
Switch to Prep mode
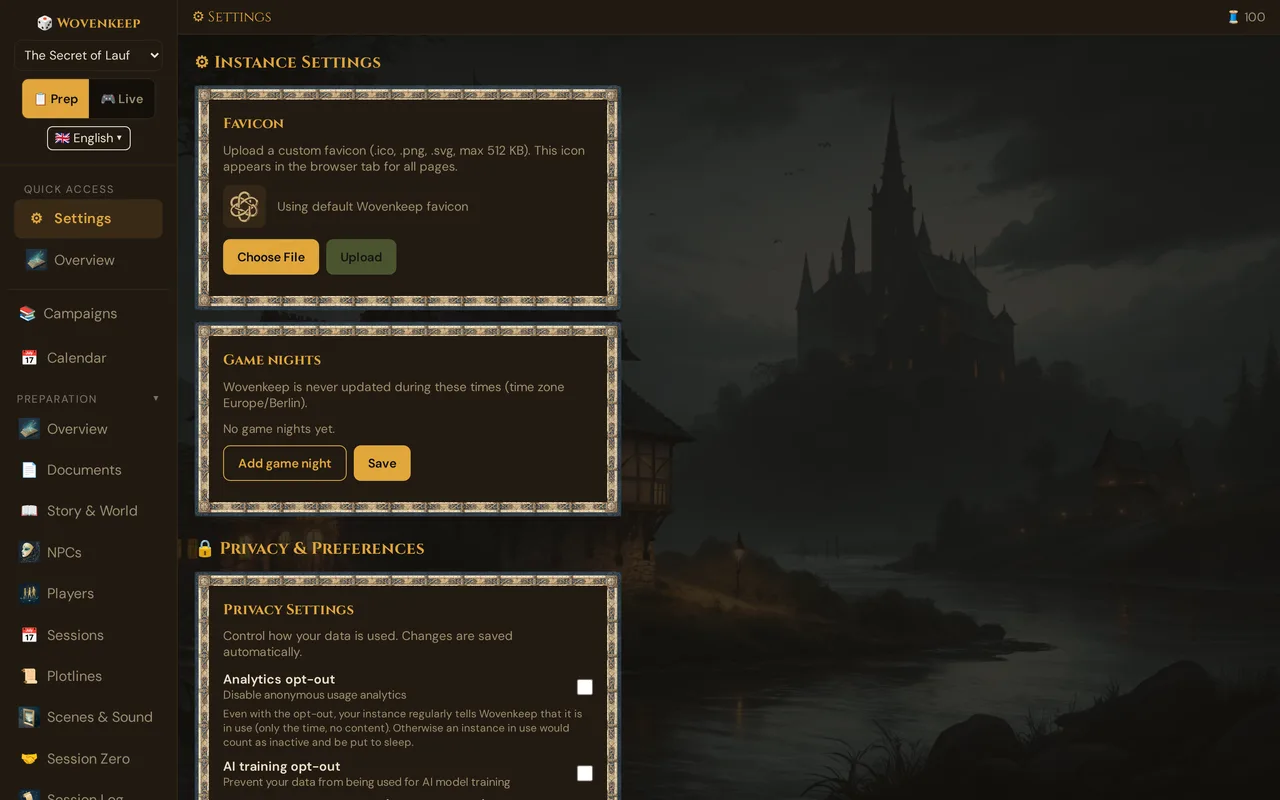click(x=56, y=99)
